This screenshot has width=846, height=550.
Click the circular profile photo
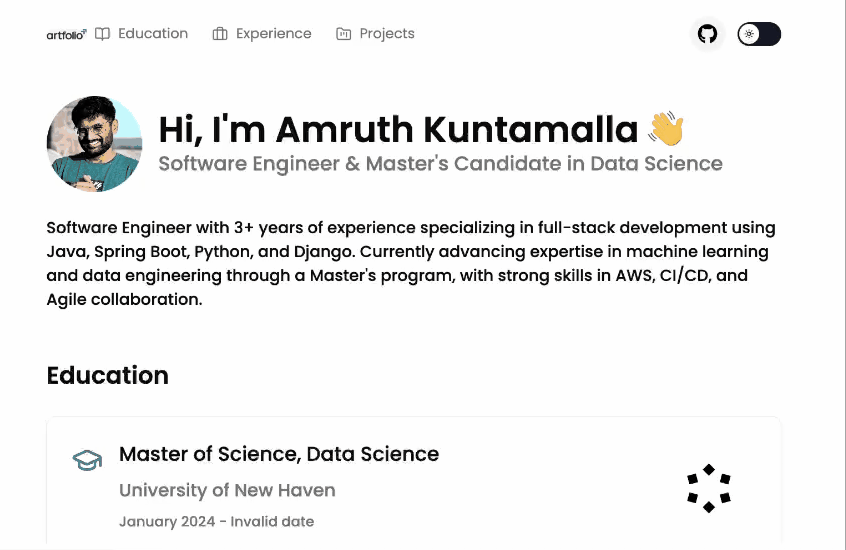pos(94,144)
